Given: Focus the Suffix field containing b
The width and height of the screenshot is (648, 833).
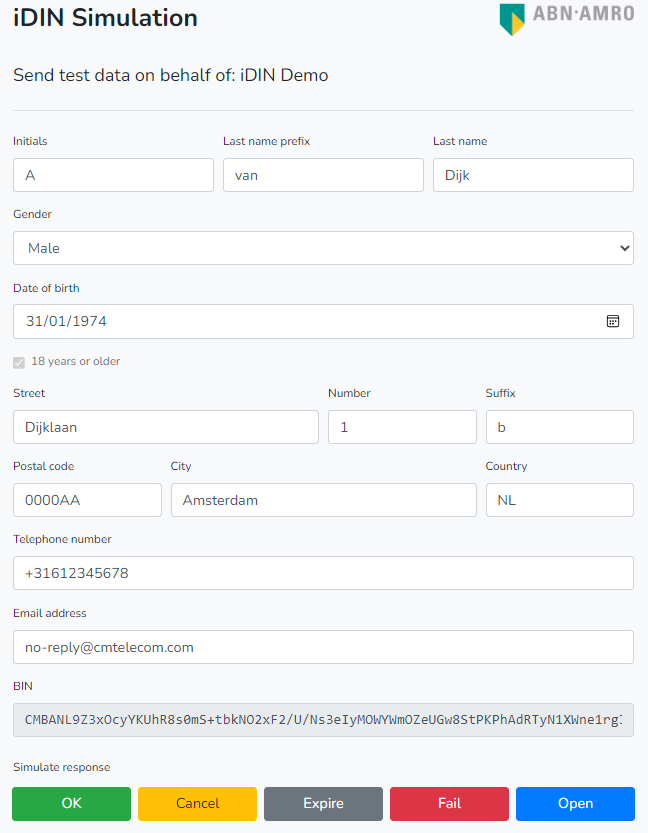Looking at the screenshot, I should click(560, 427).
